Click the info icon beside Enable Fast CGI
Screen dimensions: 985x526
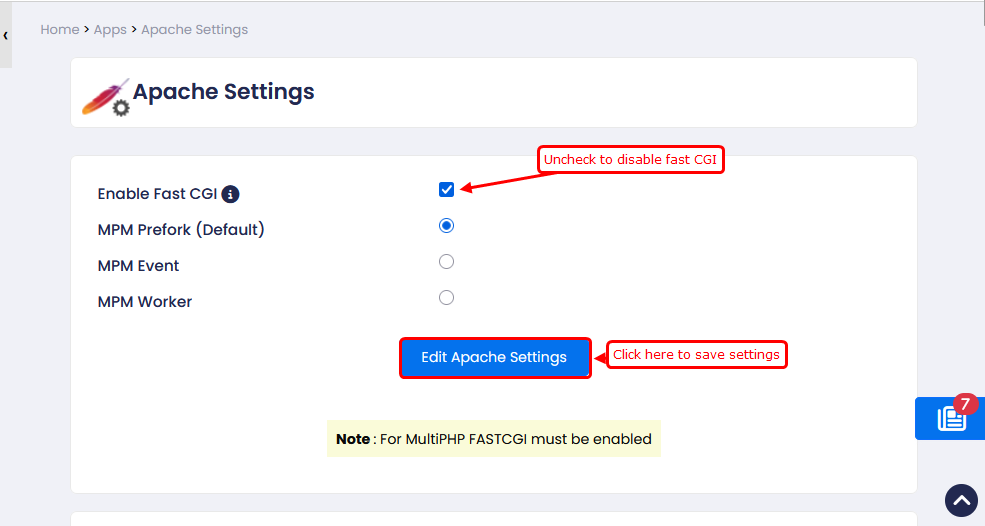(x=230, y=194)
